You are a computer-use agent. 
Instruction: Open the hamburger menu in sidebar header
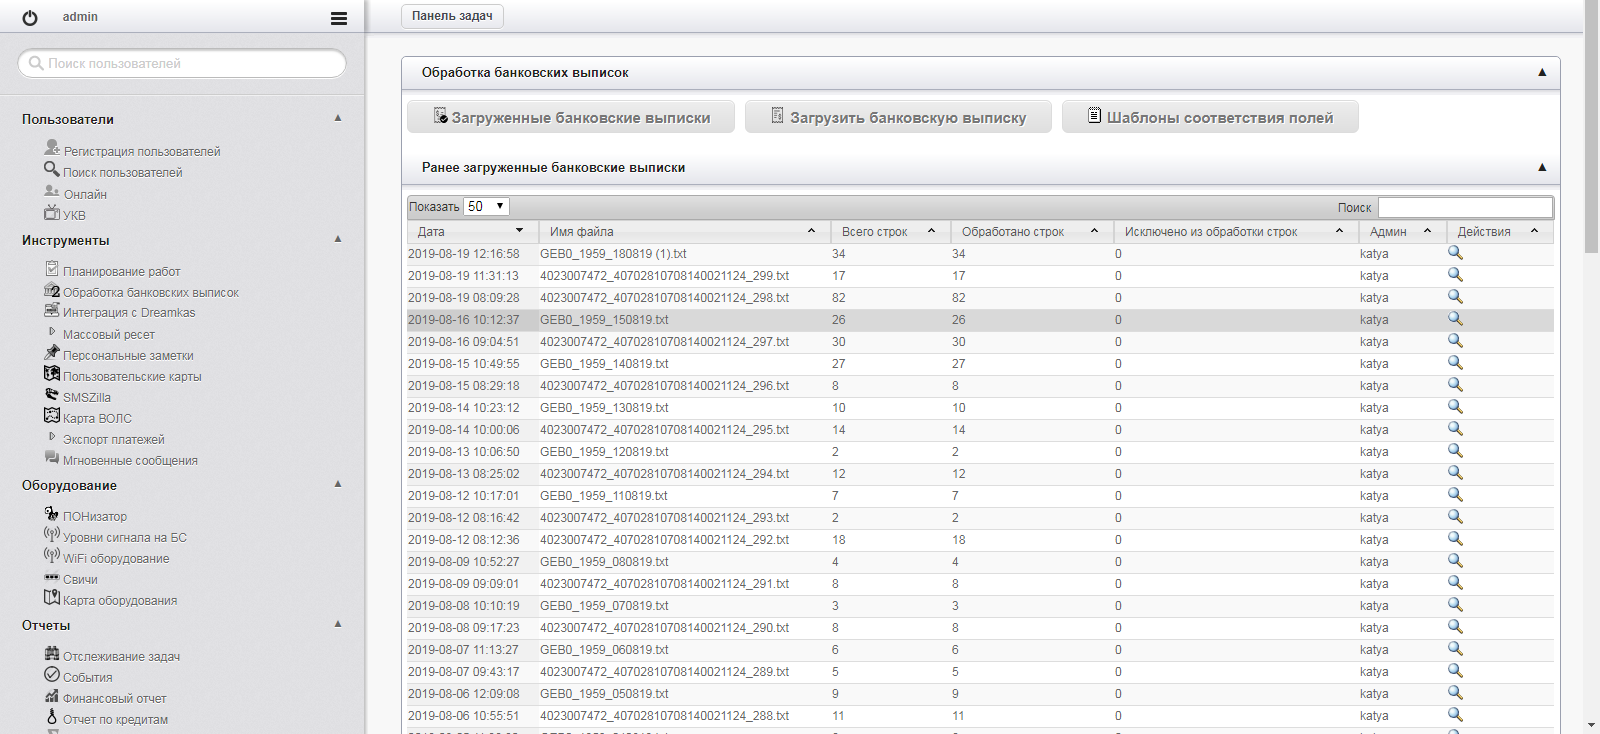click(339, 18)
